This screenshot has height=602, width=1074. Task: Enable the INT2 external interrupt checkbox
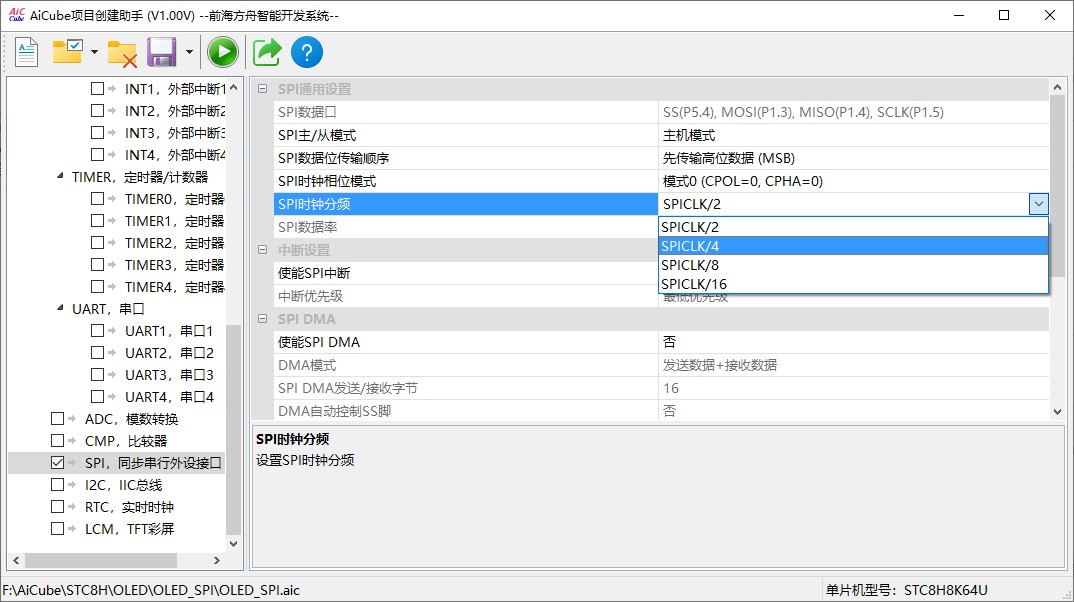pyautogui.click(x=97, y=110)
